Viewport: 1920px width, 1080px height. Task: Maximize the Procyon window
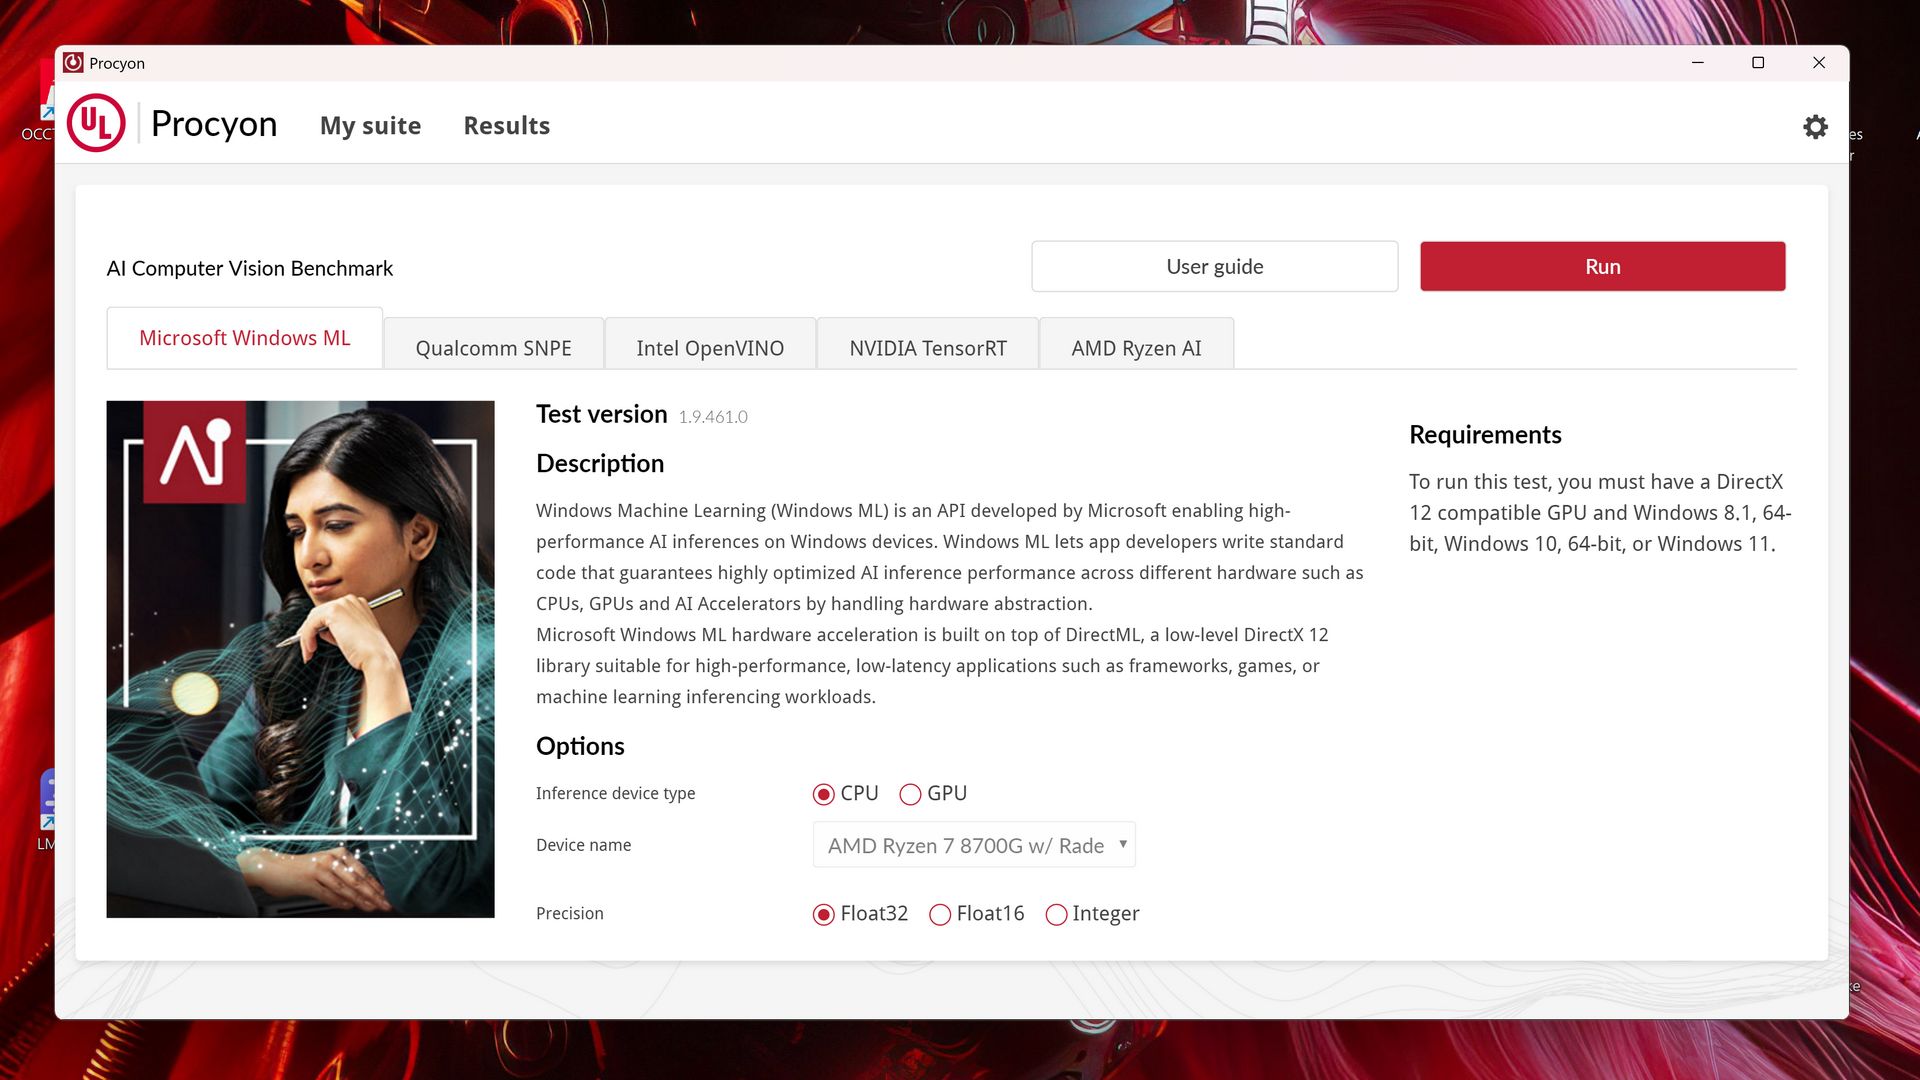[1758, 63]
